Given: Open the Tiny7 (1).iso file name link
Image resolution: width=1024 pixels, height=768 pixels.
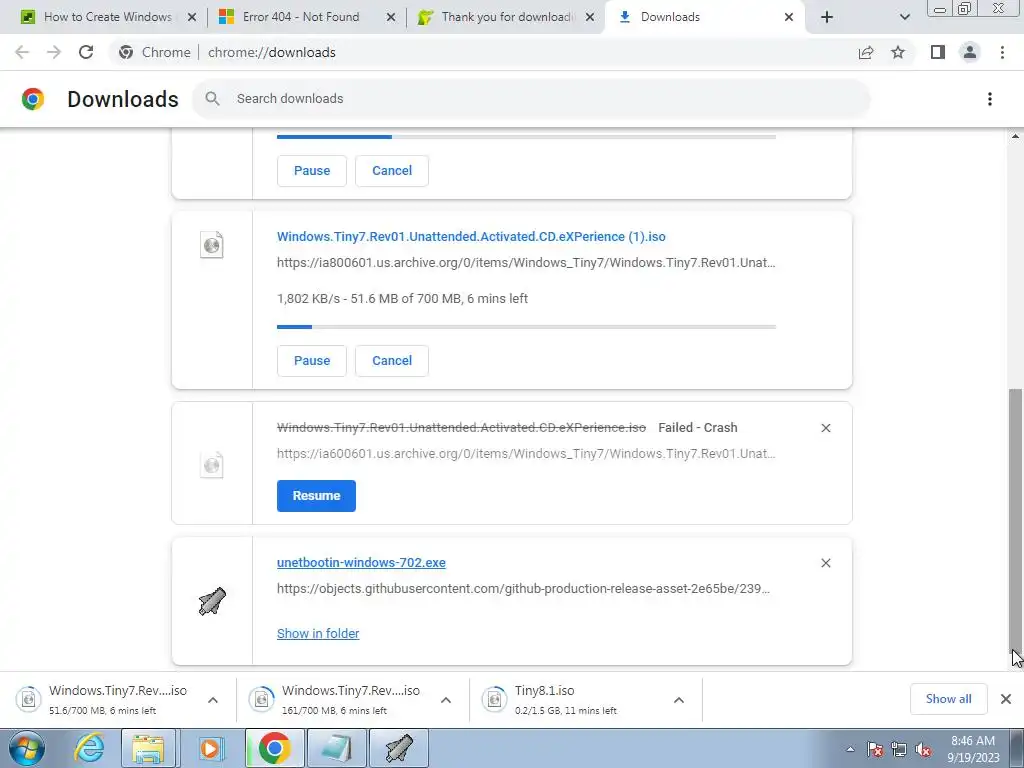Looking at the screenshot, I should pos(471,236).
